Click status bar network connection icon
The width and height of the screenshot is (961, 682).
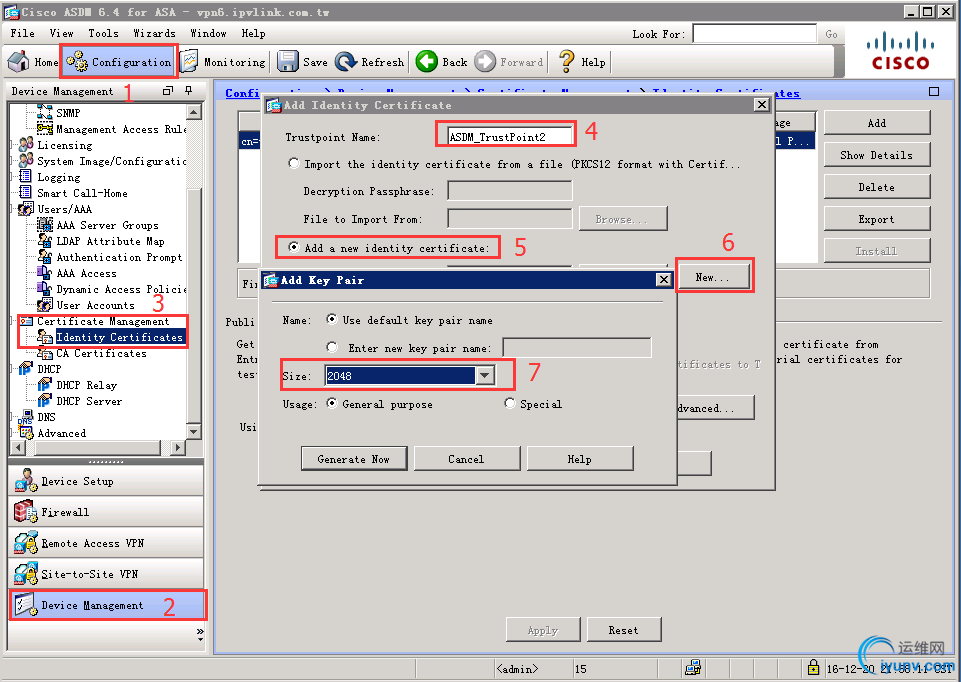693,667
